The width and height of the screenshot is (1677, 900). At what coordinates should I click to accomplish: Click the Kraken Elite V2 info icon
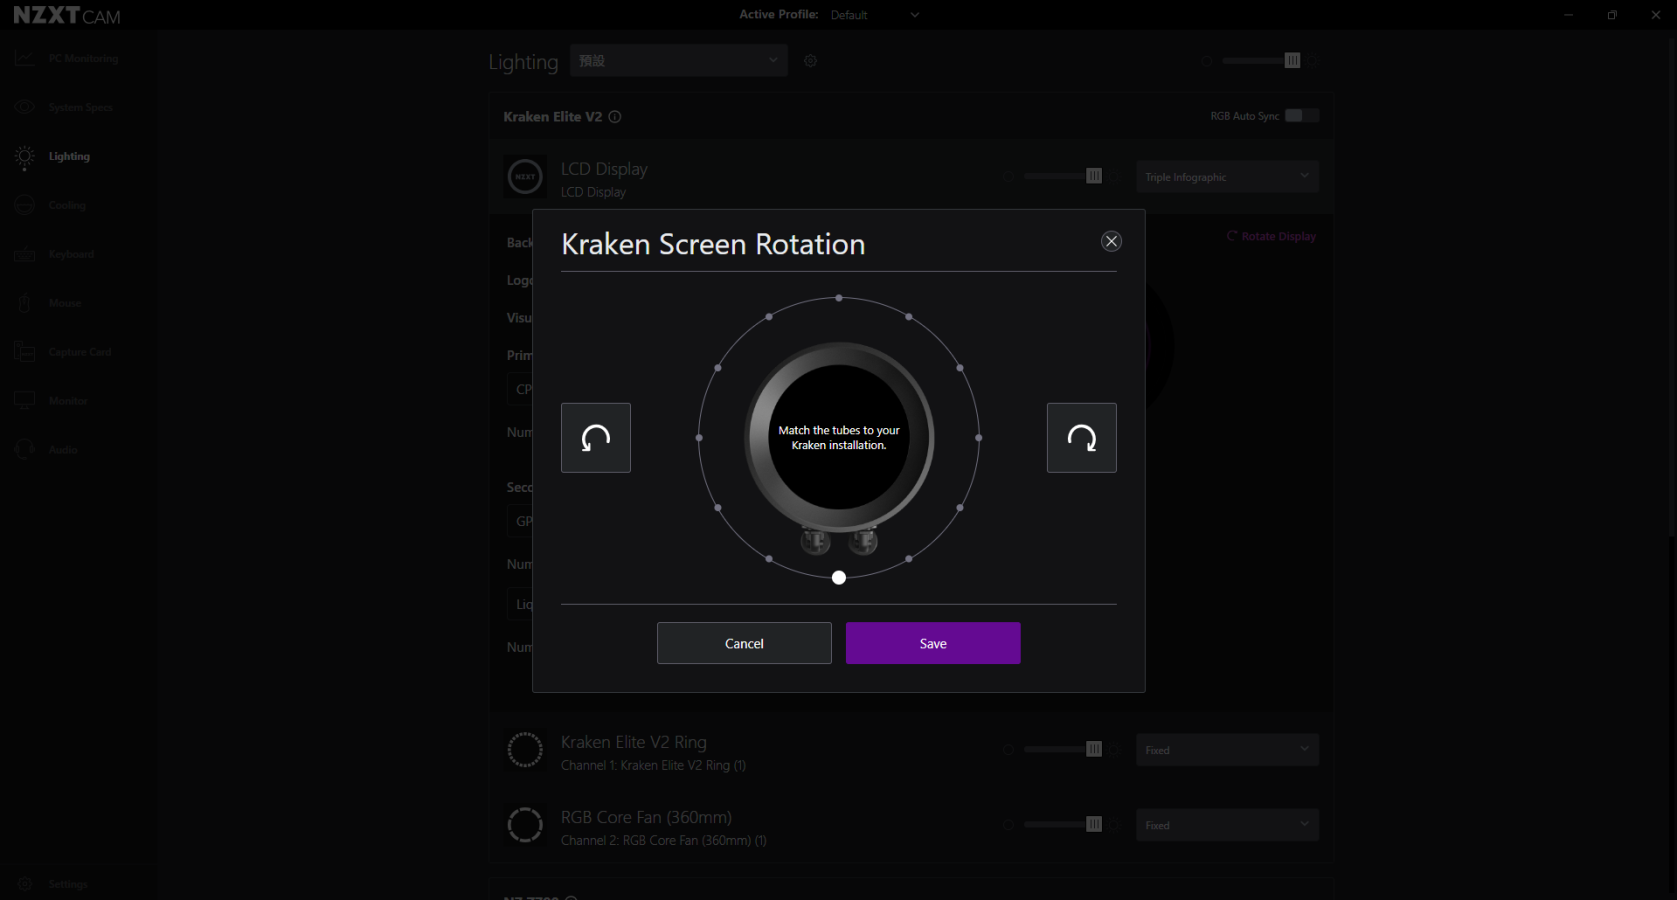tap(615, 117)
